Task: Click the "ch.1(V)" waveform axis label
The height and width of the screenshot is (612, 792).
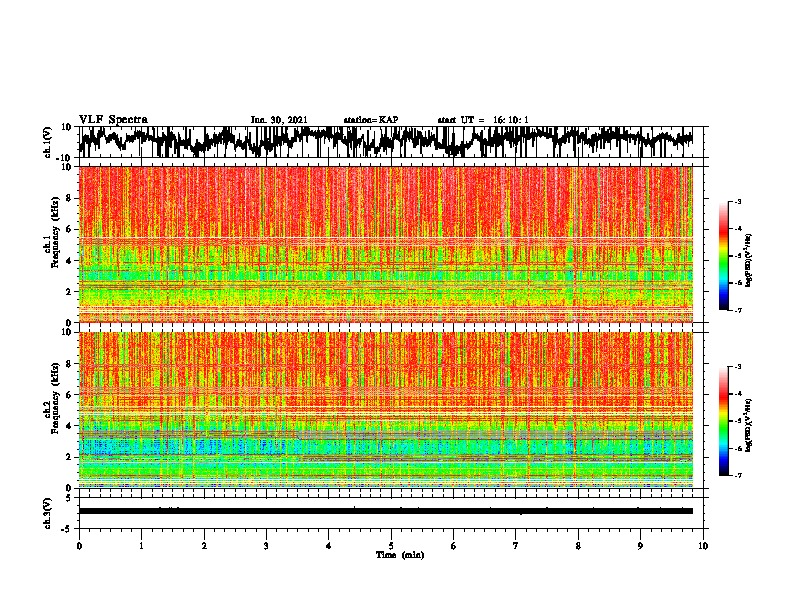Action: click(48, 142)
